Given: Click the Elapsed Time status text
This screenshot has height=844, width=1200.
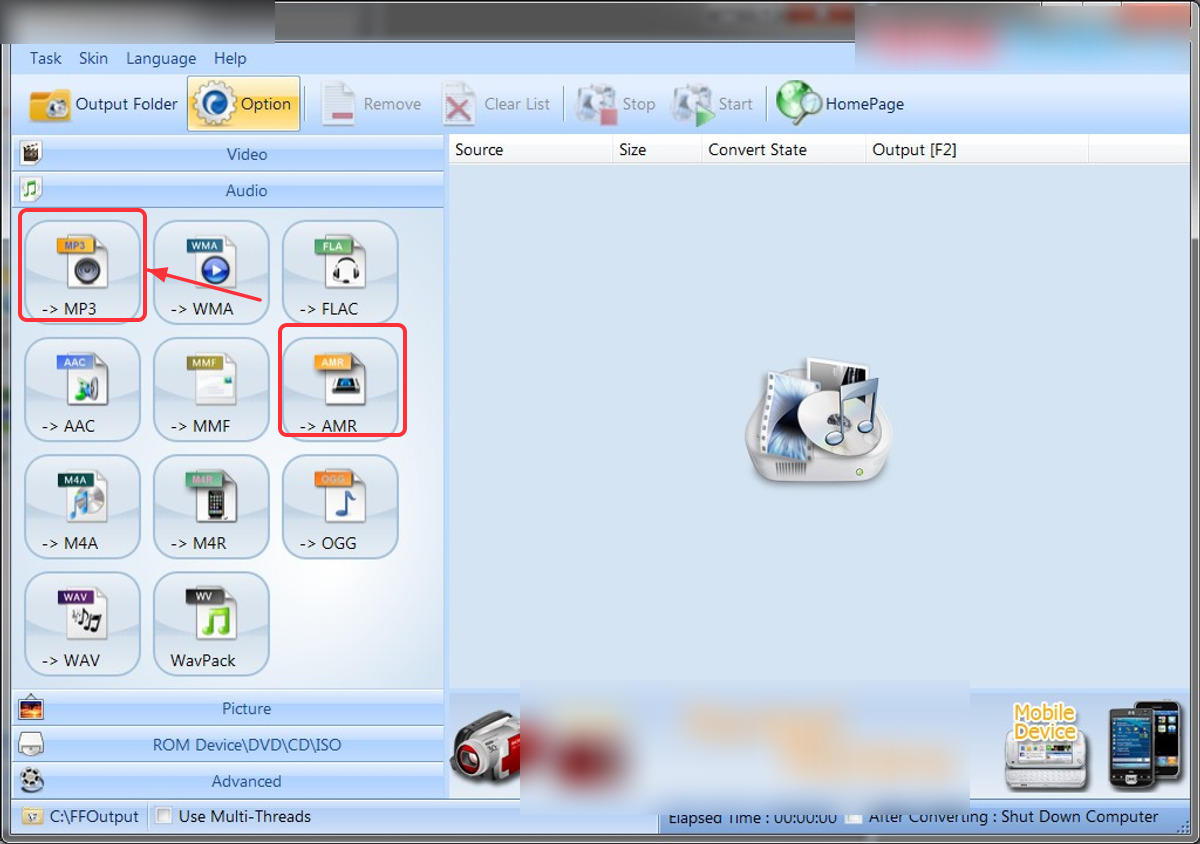Looking at the screenshot, I should click(752, 817).
